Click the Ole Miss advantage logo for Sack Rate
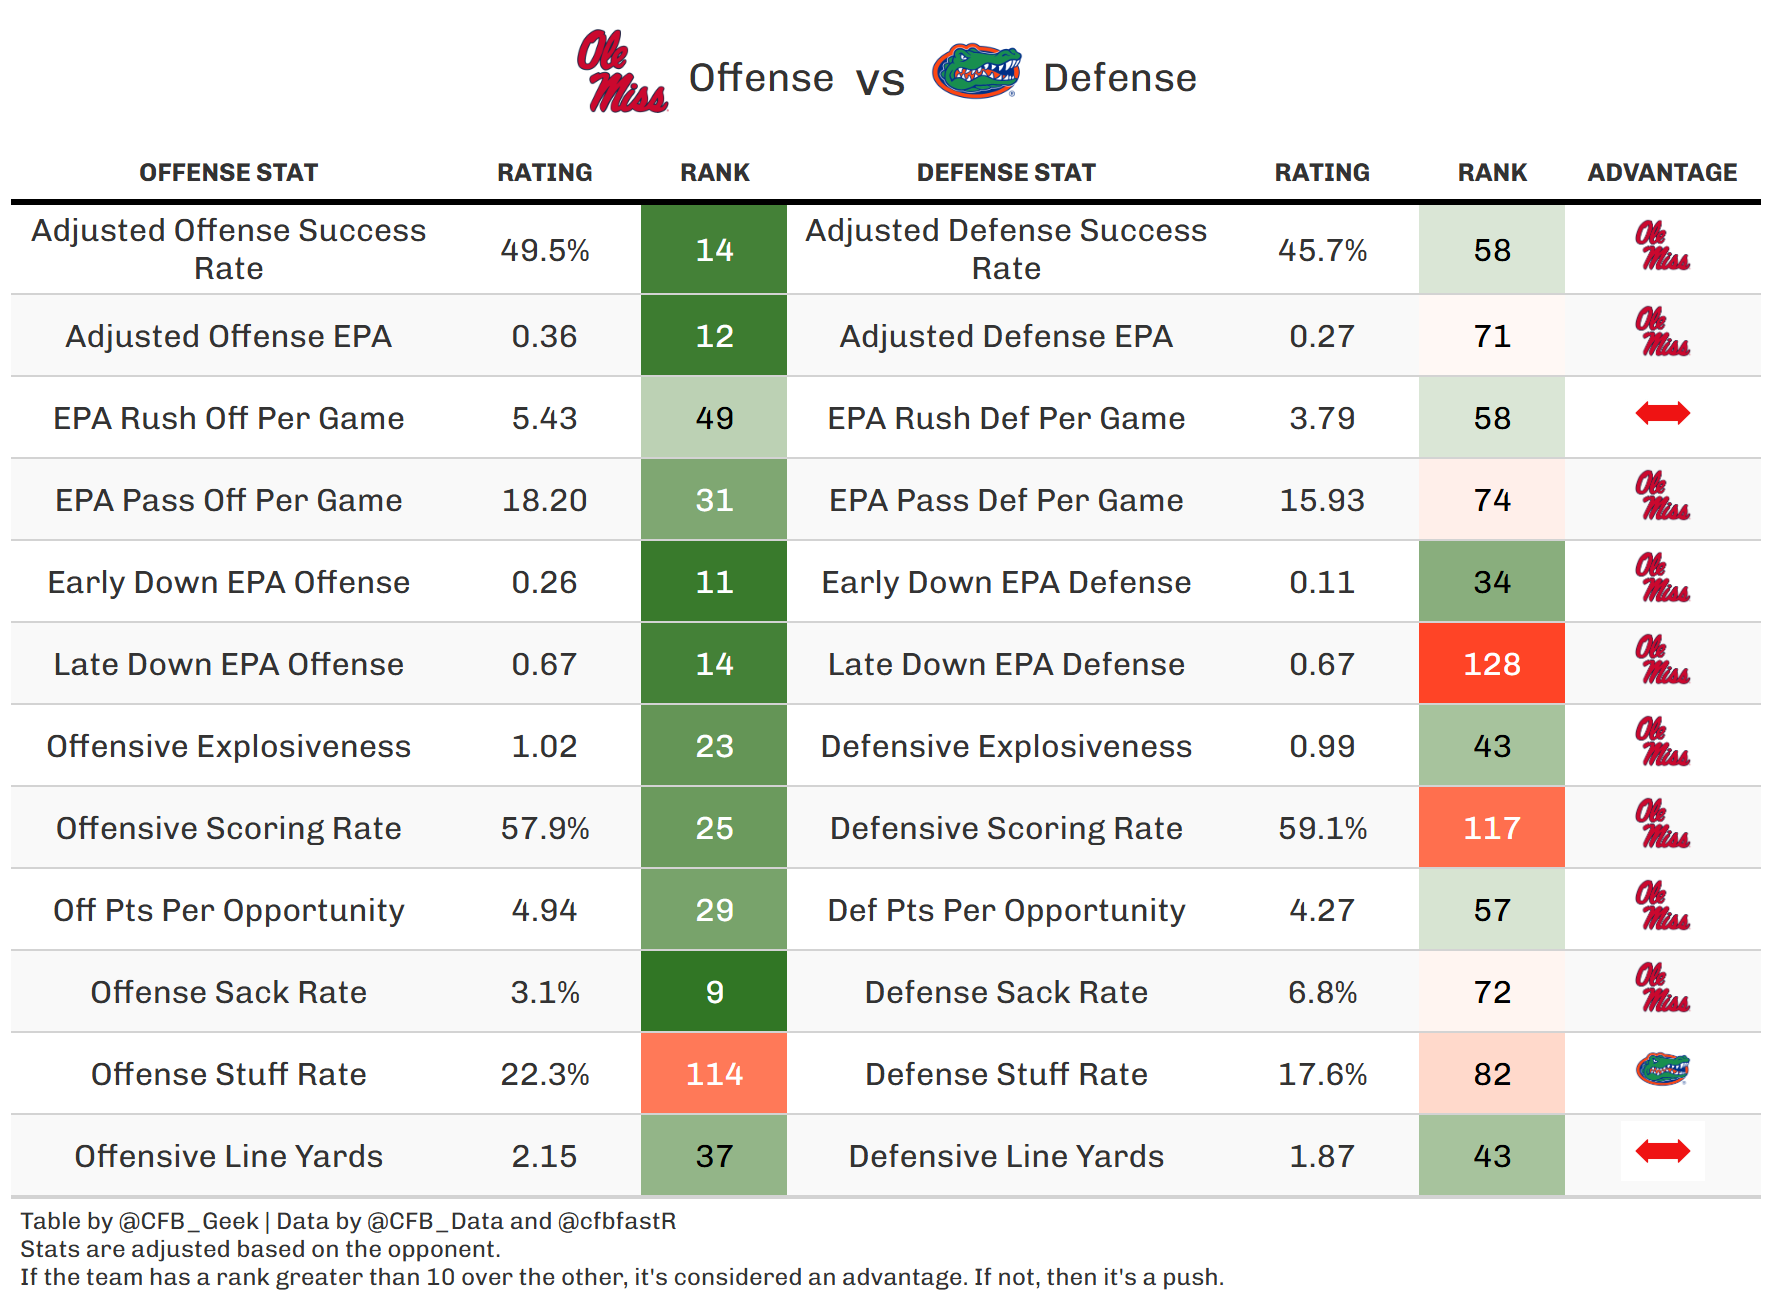The height and width of the screenshot is (1312, 1770). tap(1662, 989)
